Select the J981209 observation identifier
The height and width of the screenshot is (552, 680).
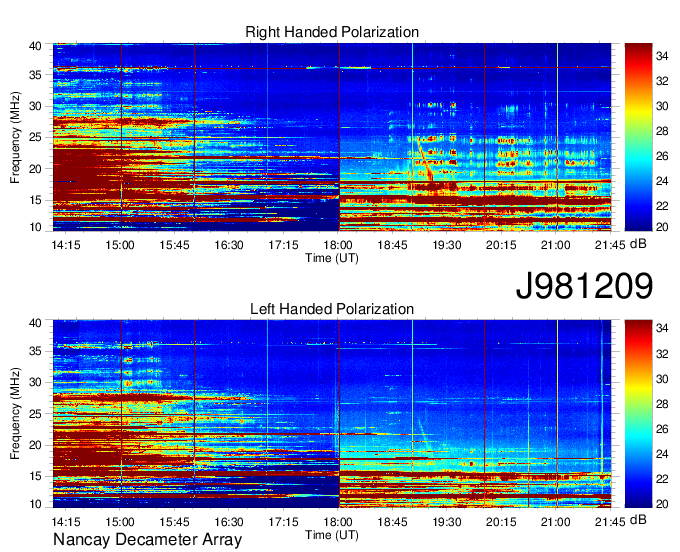coord(584,285)
